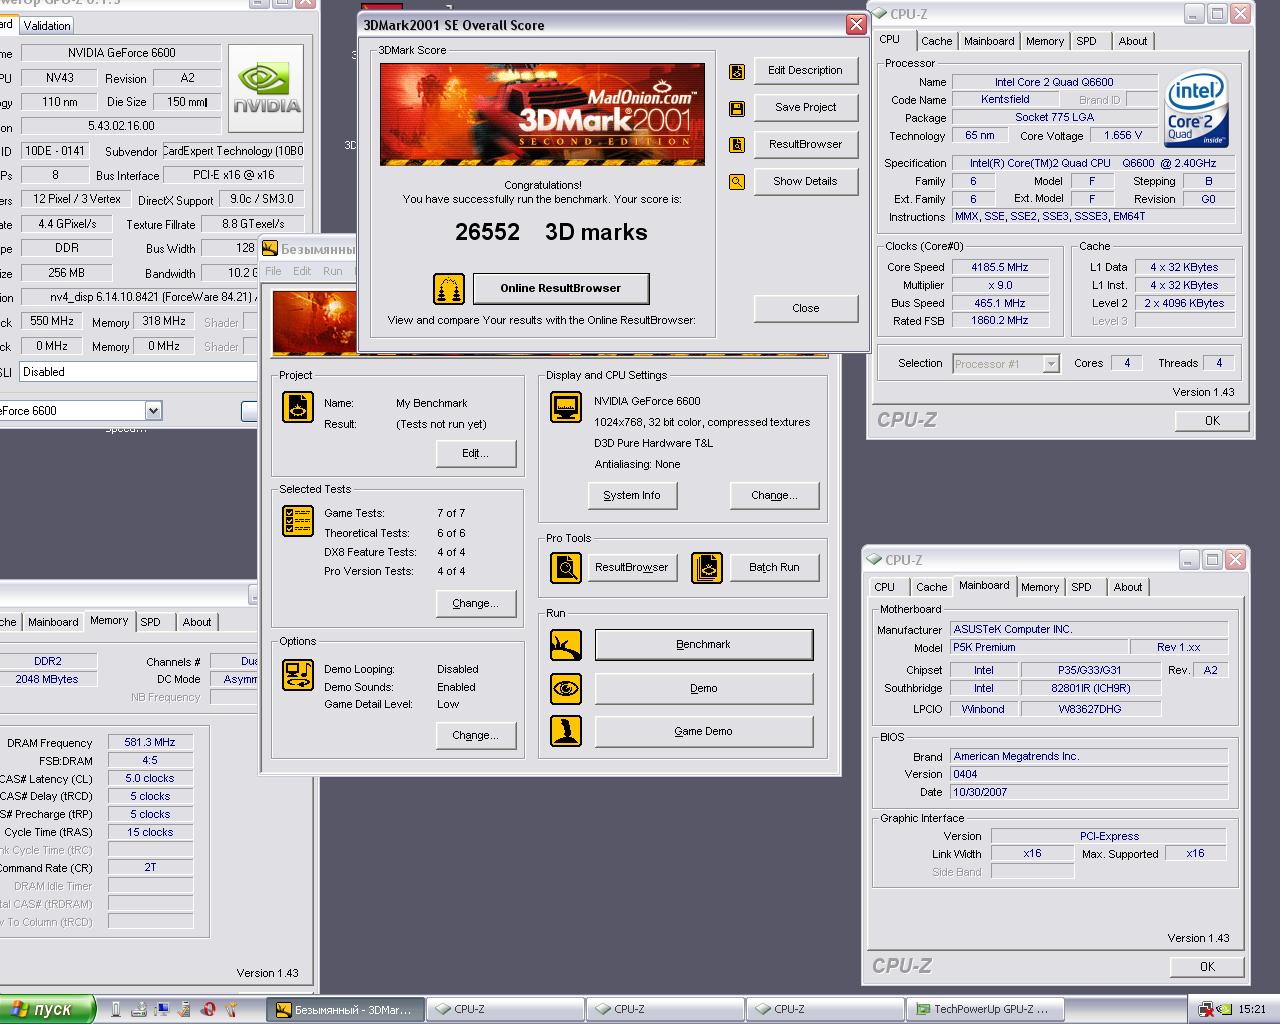Open the Processor #1 selection dropdown
Image resolution: width=1280 pixels, height=1024 pixels.
pyautogui.click(x=1050, y=364)
